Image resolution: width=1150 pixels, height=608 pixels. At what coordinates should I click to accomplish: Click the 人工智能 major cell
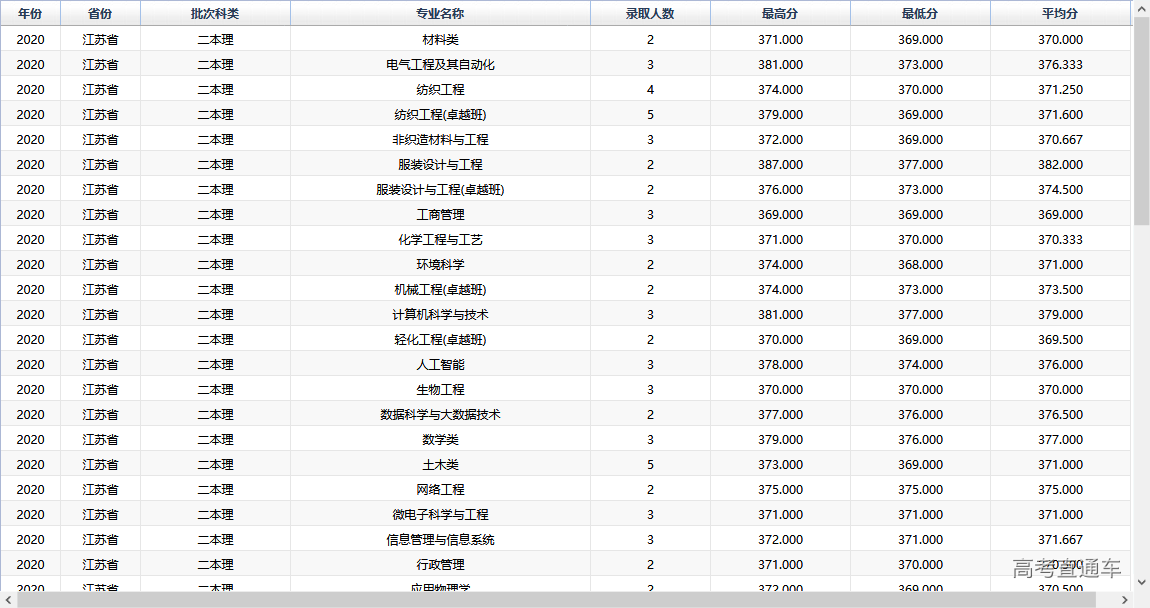tap(440, 365)
